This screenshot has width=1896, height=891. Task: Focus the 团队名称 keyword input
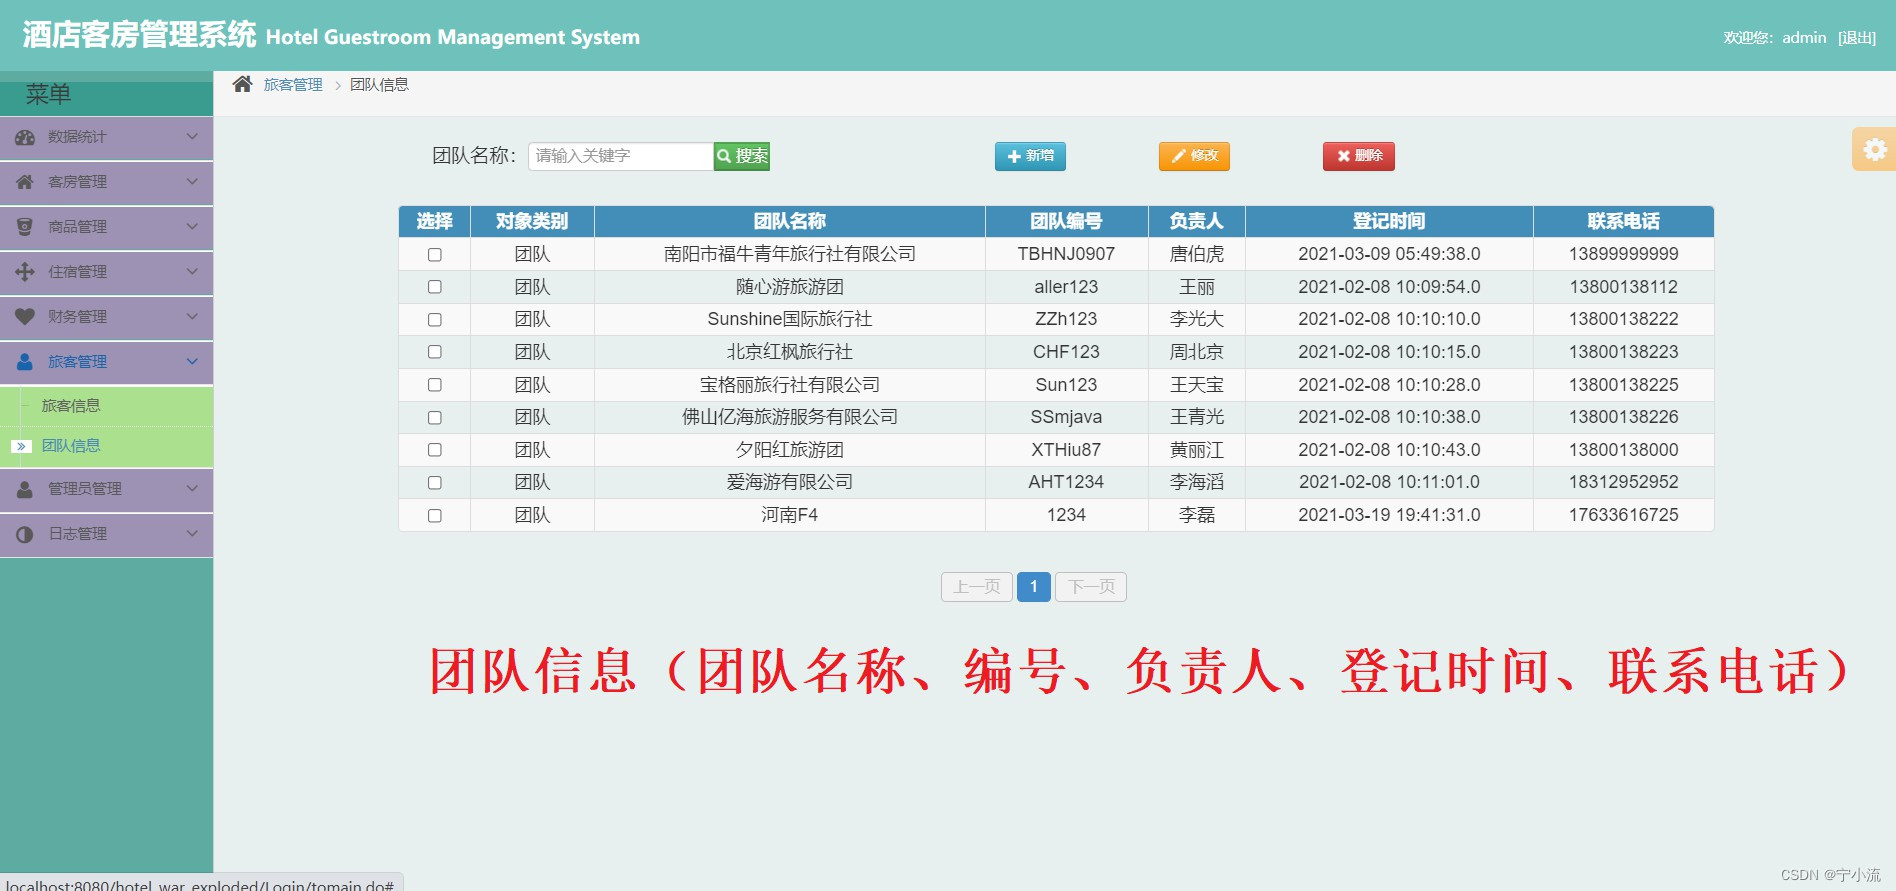coord(621,156)
